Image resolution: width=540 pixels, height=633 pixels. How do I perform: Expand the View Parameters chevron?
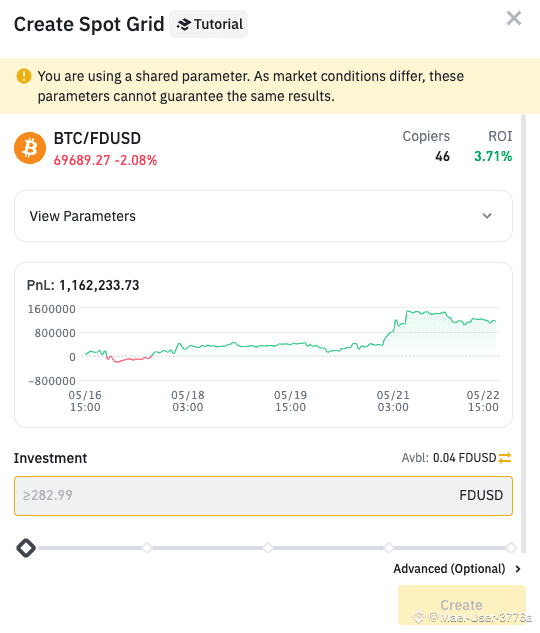point(487,216)
